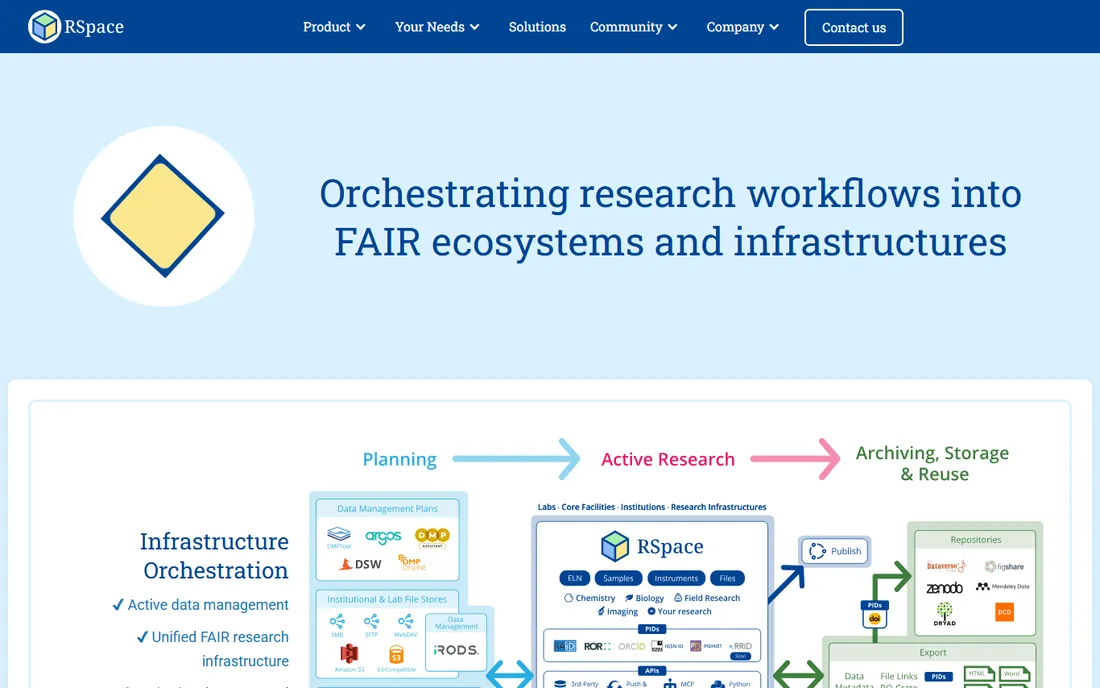Click 'Unified FAIR research infrastructure' item
1100x688 pixels.
pyautogui.click(x=213, y=649)
